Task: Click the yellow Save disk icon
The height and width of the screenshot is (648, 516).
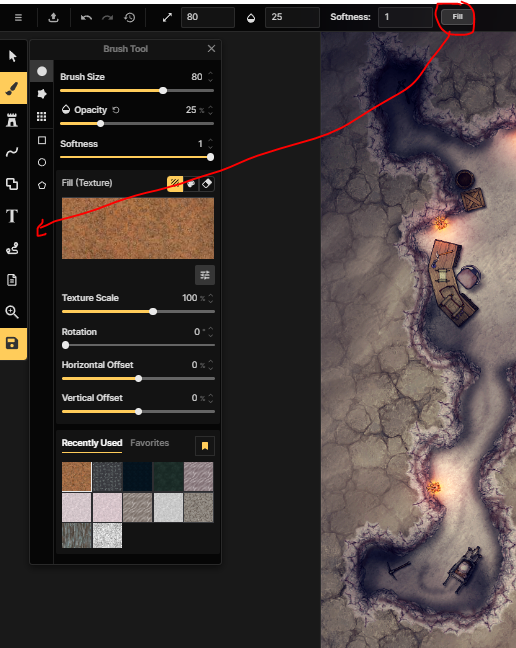Action: click(x=12, y=343)
